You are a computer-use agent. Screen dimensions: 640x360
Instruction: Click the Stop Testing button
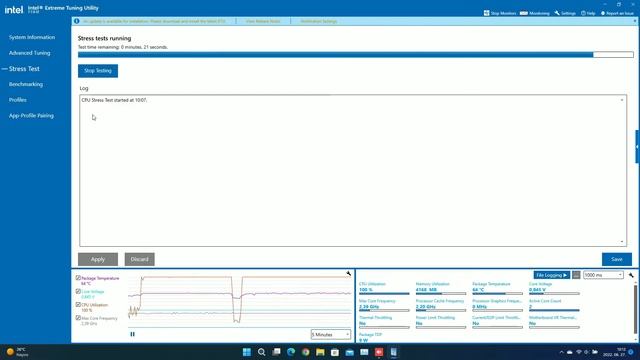point(98,71)
